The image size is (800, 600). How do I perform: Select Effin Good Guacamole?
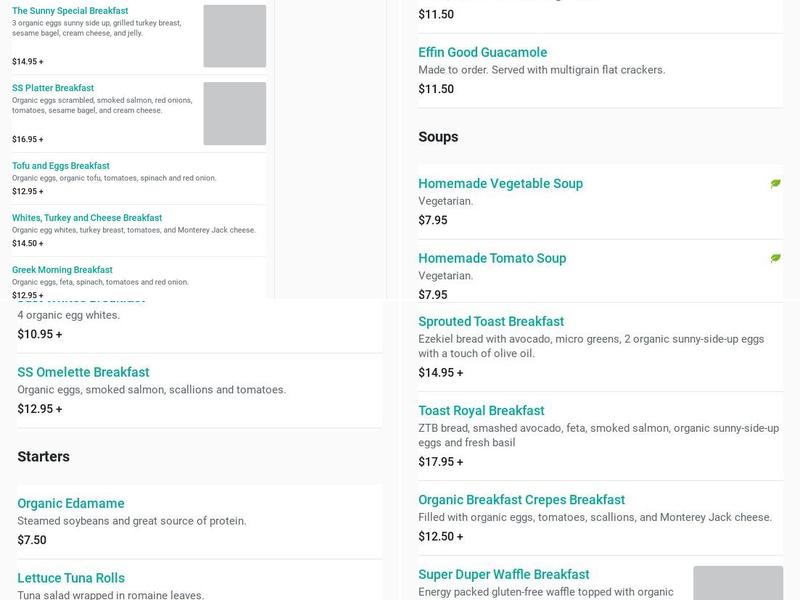click(483, 52)
